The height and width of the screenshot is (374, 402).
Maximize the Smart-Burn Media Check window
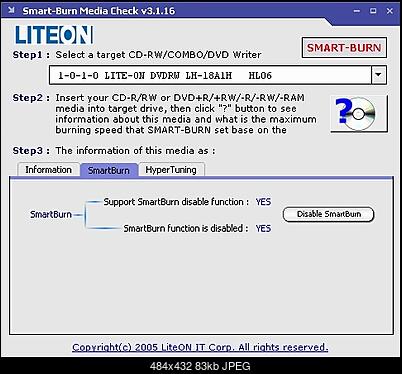click(373, 11)
